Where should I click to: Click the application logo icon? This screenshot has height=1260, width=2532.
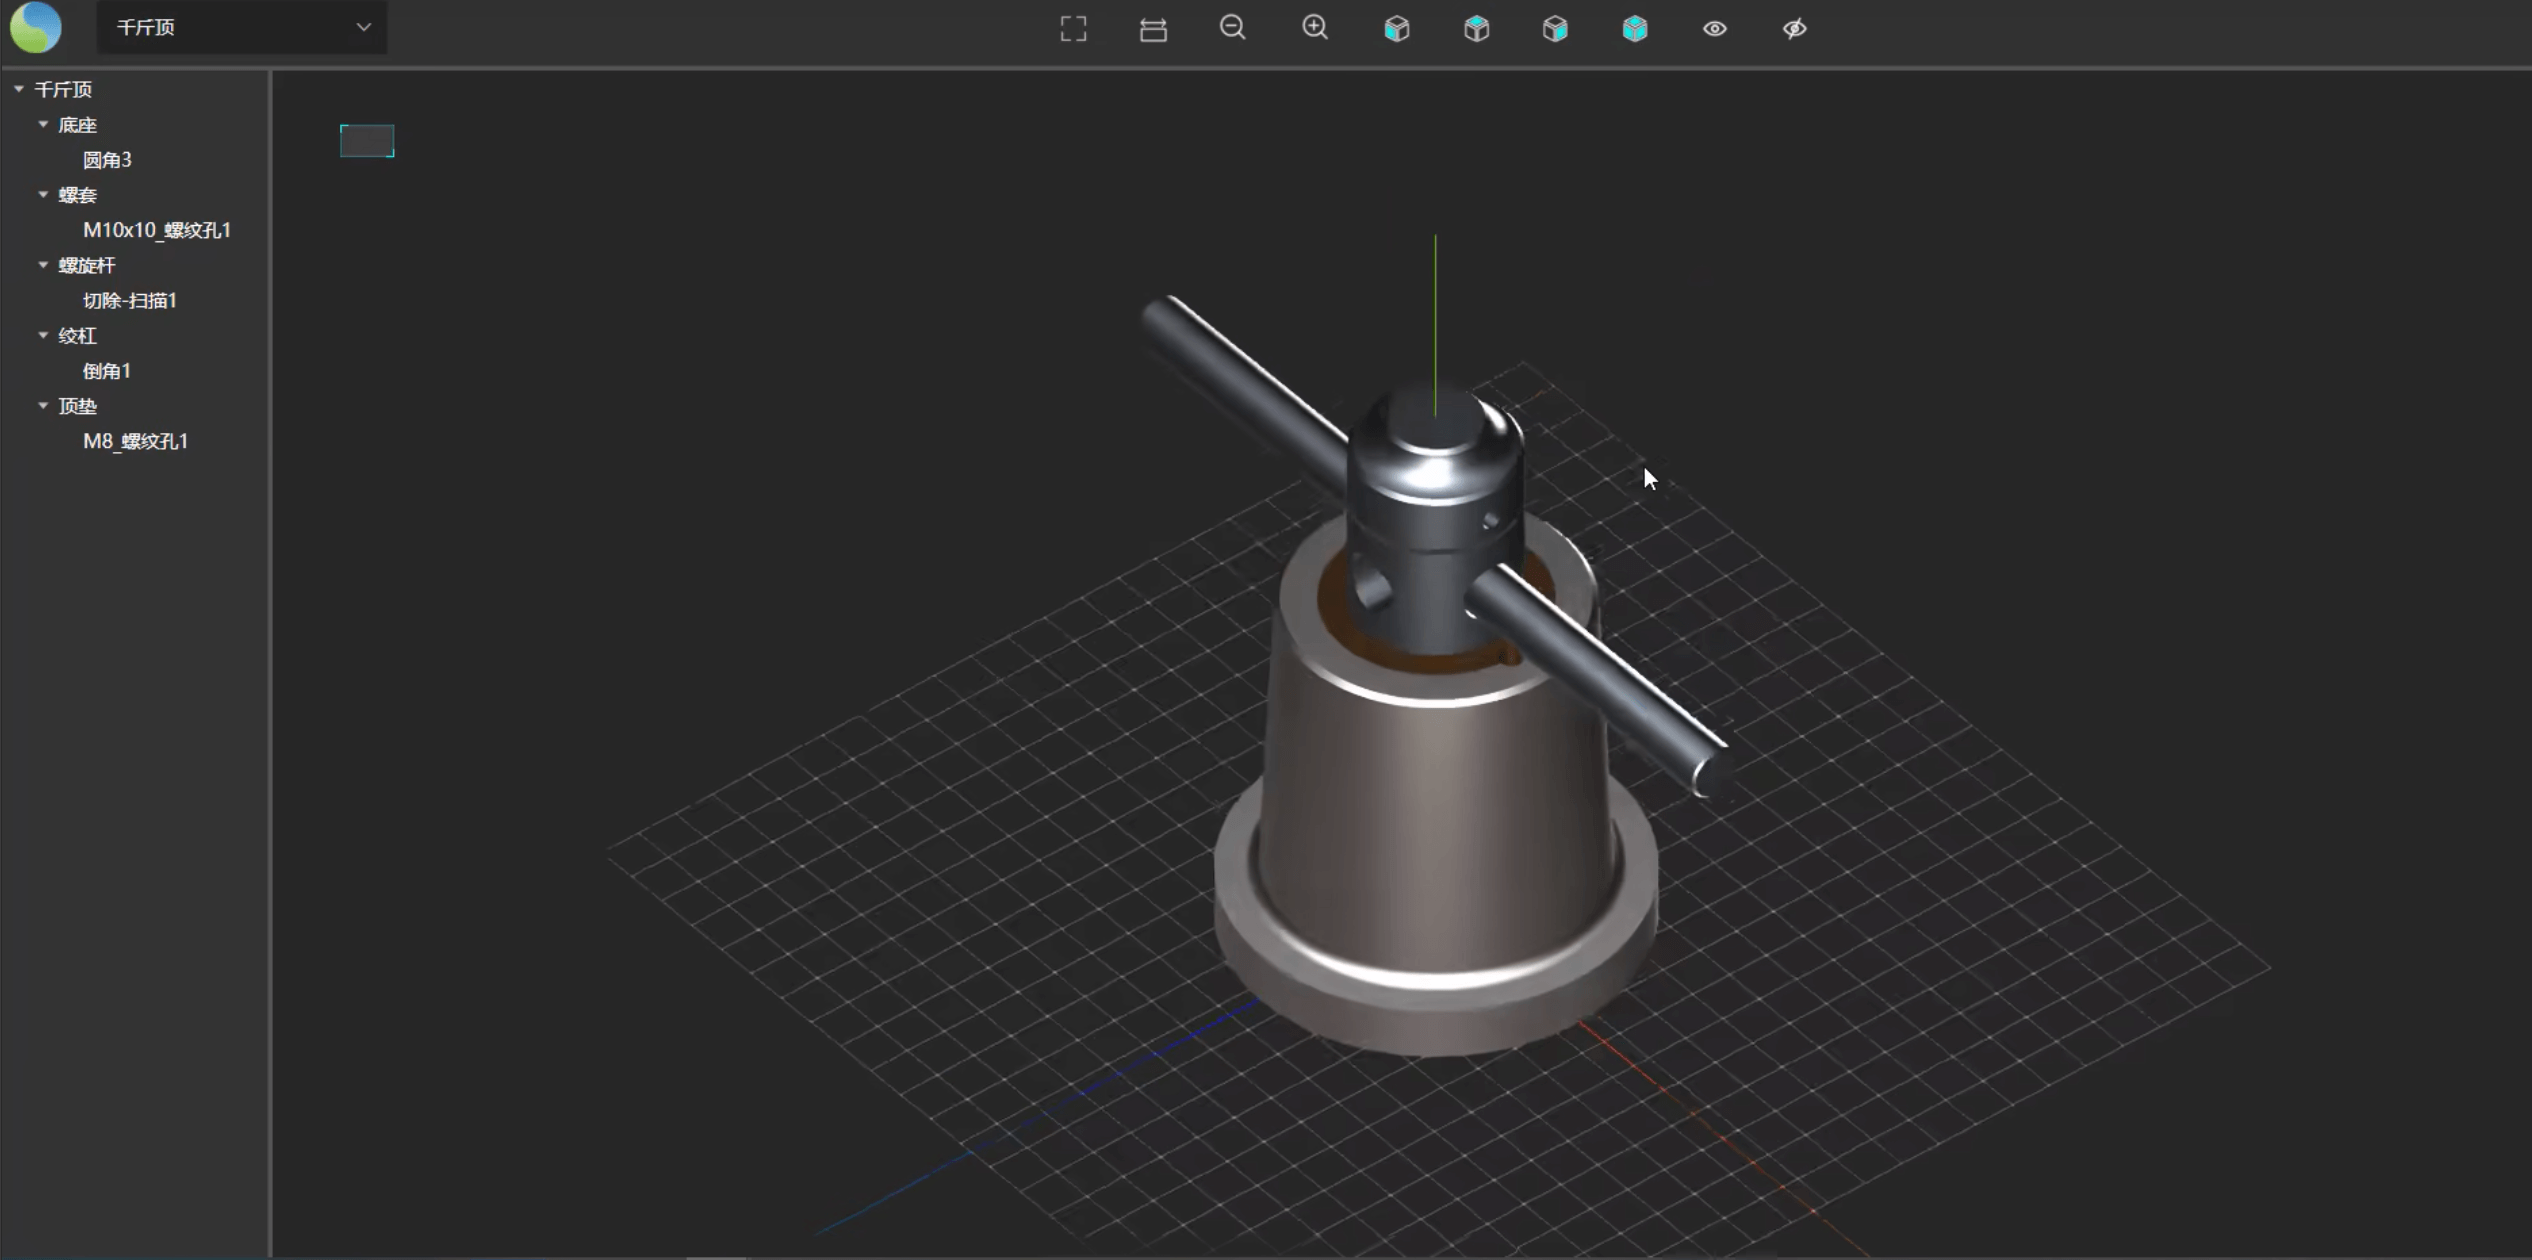(36, 27)
